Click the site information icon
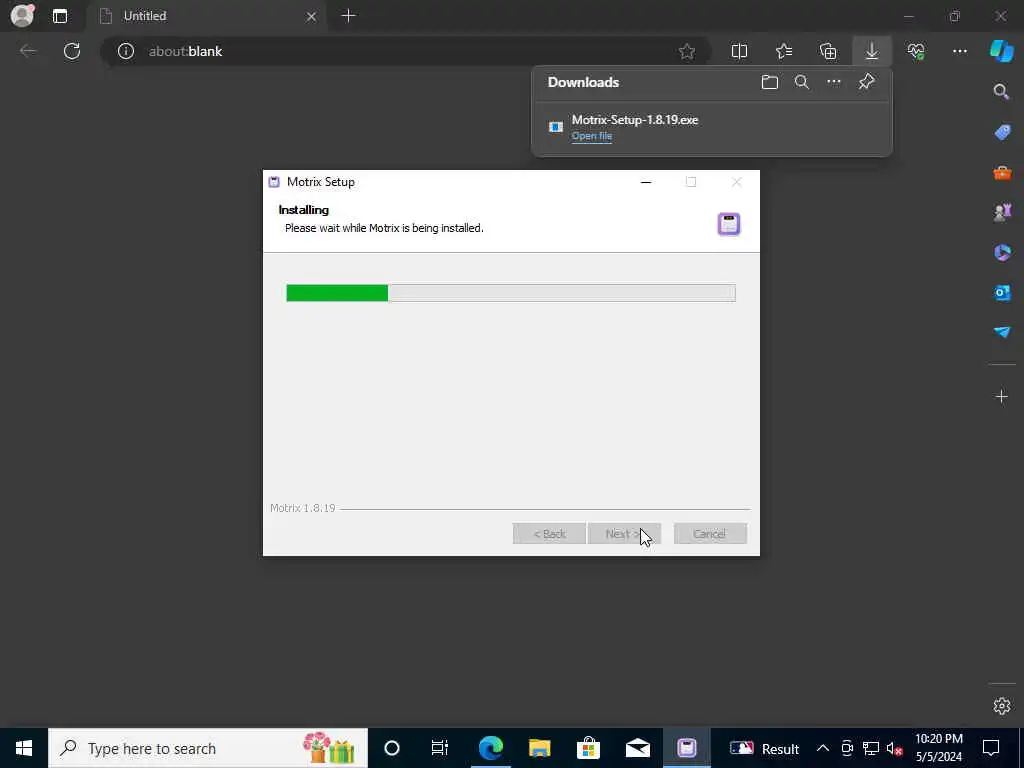1024x768 pixels. [x=126, y=51]
